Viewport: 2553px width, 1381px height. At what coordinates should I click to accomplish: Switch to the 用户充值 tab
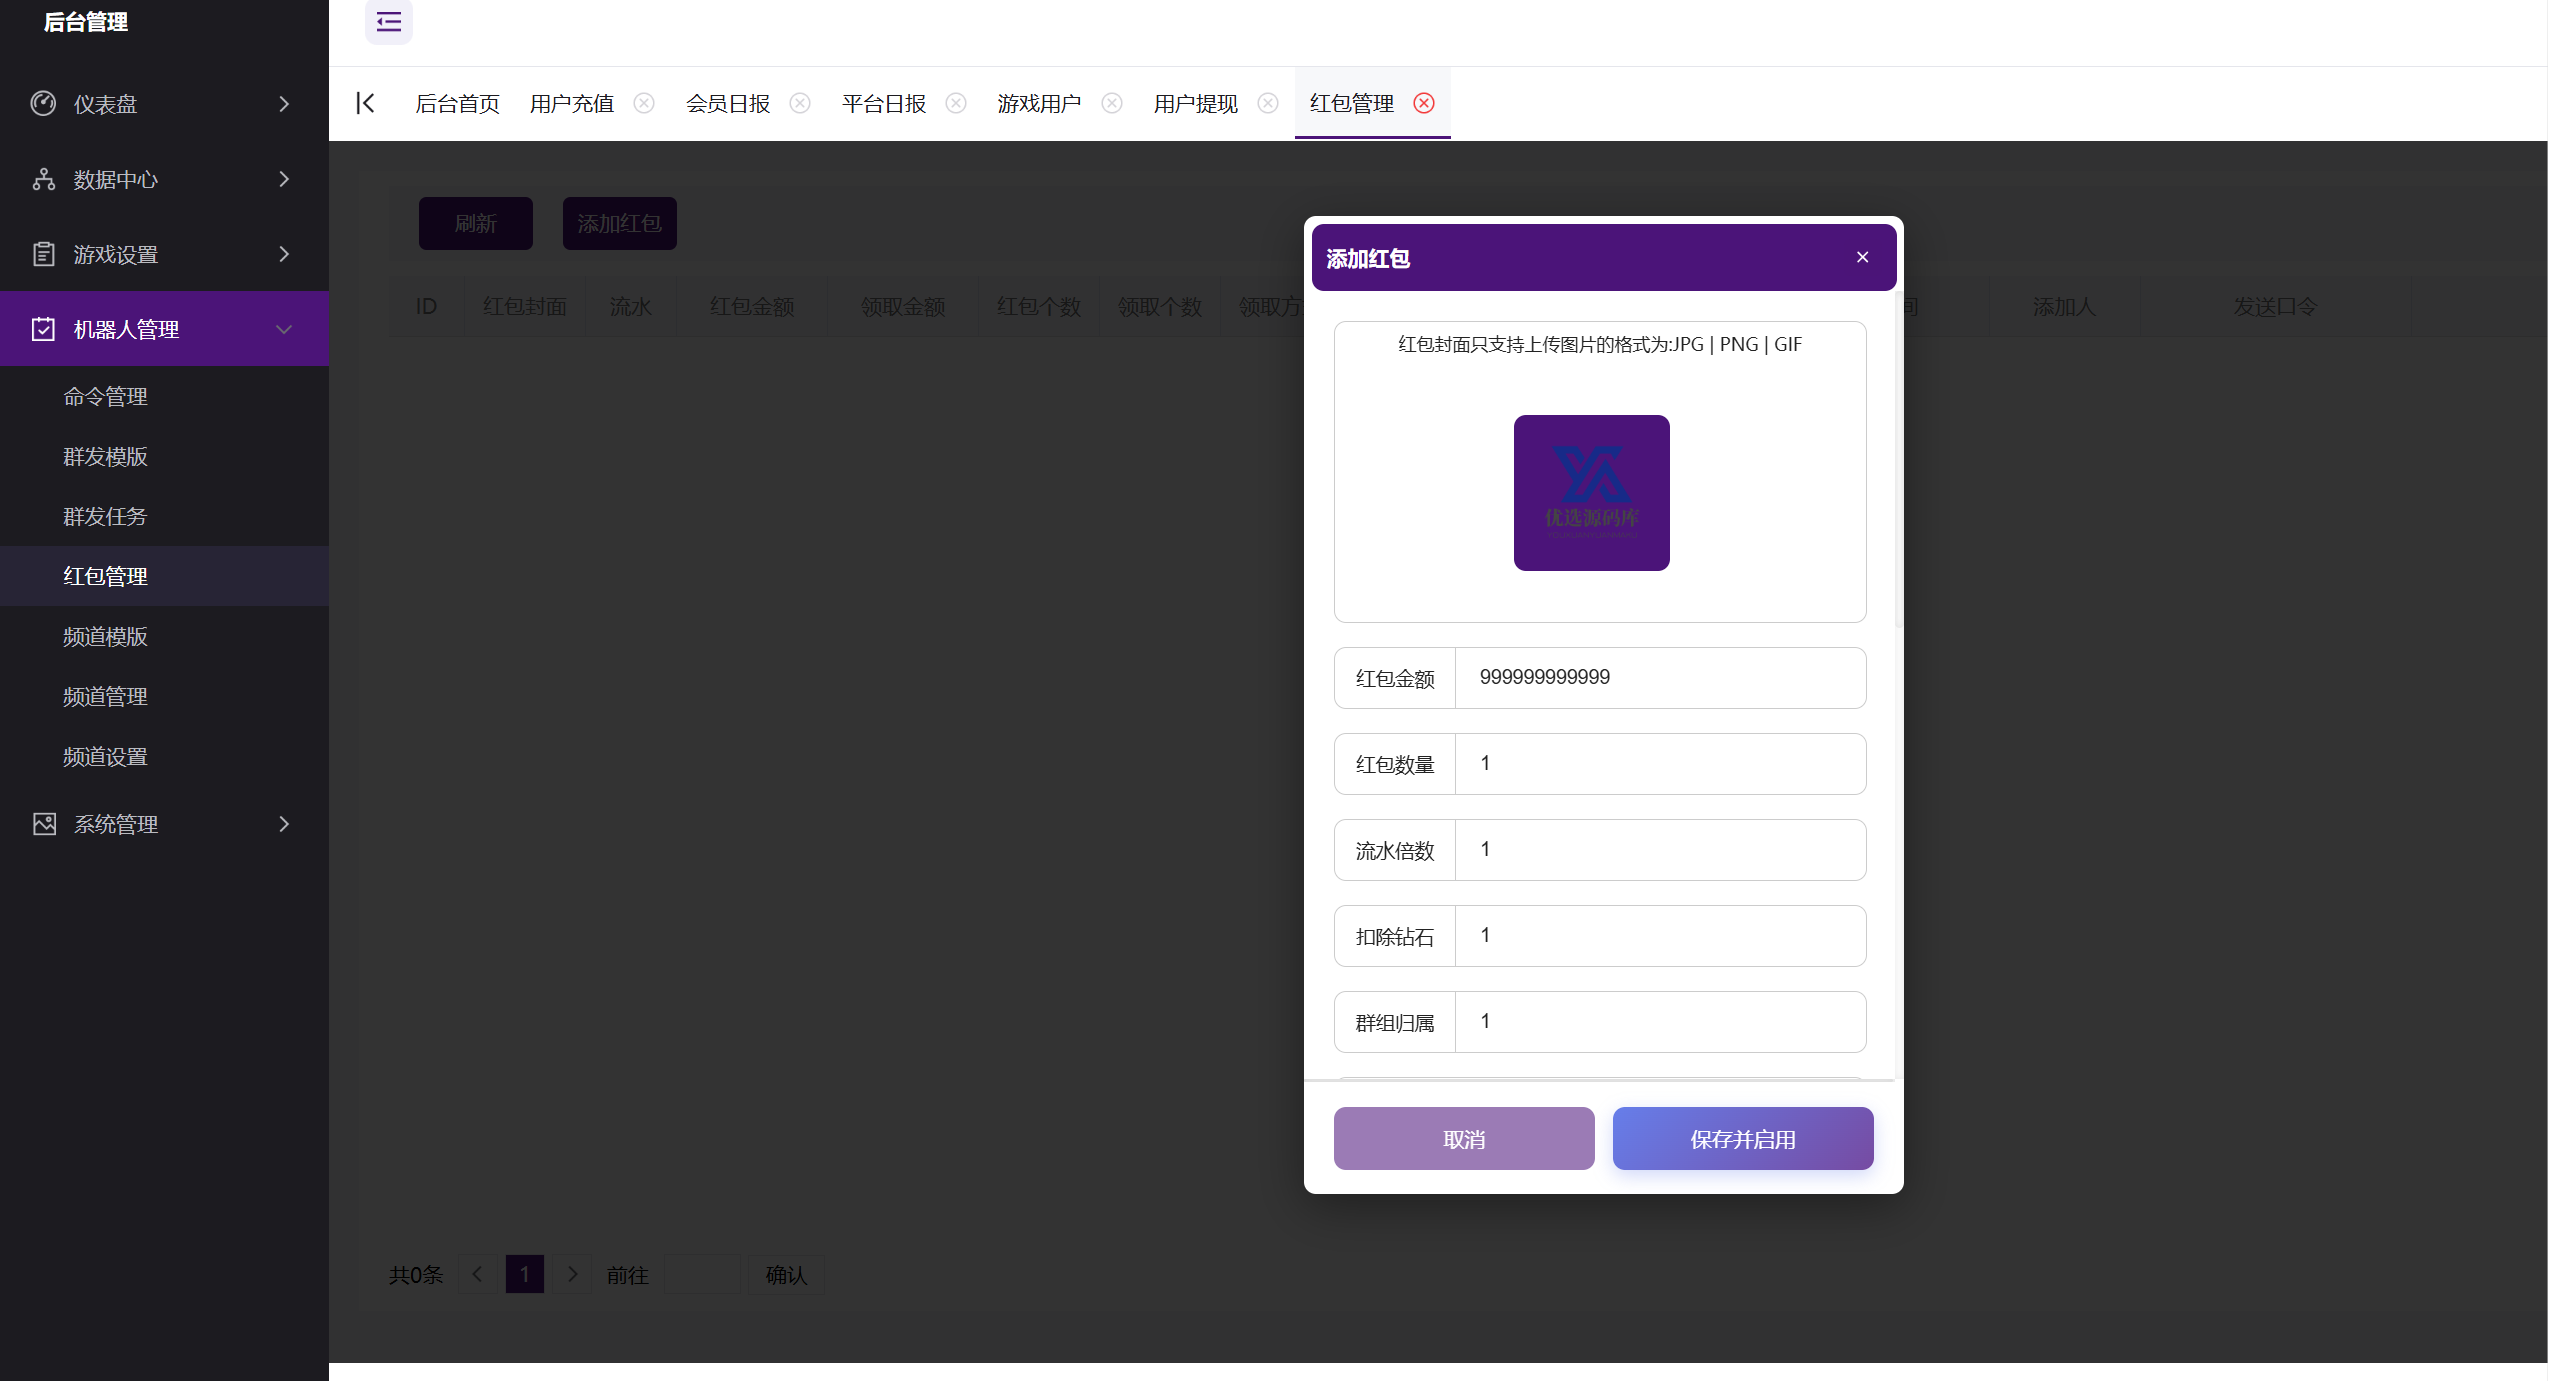pos(572,103)
